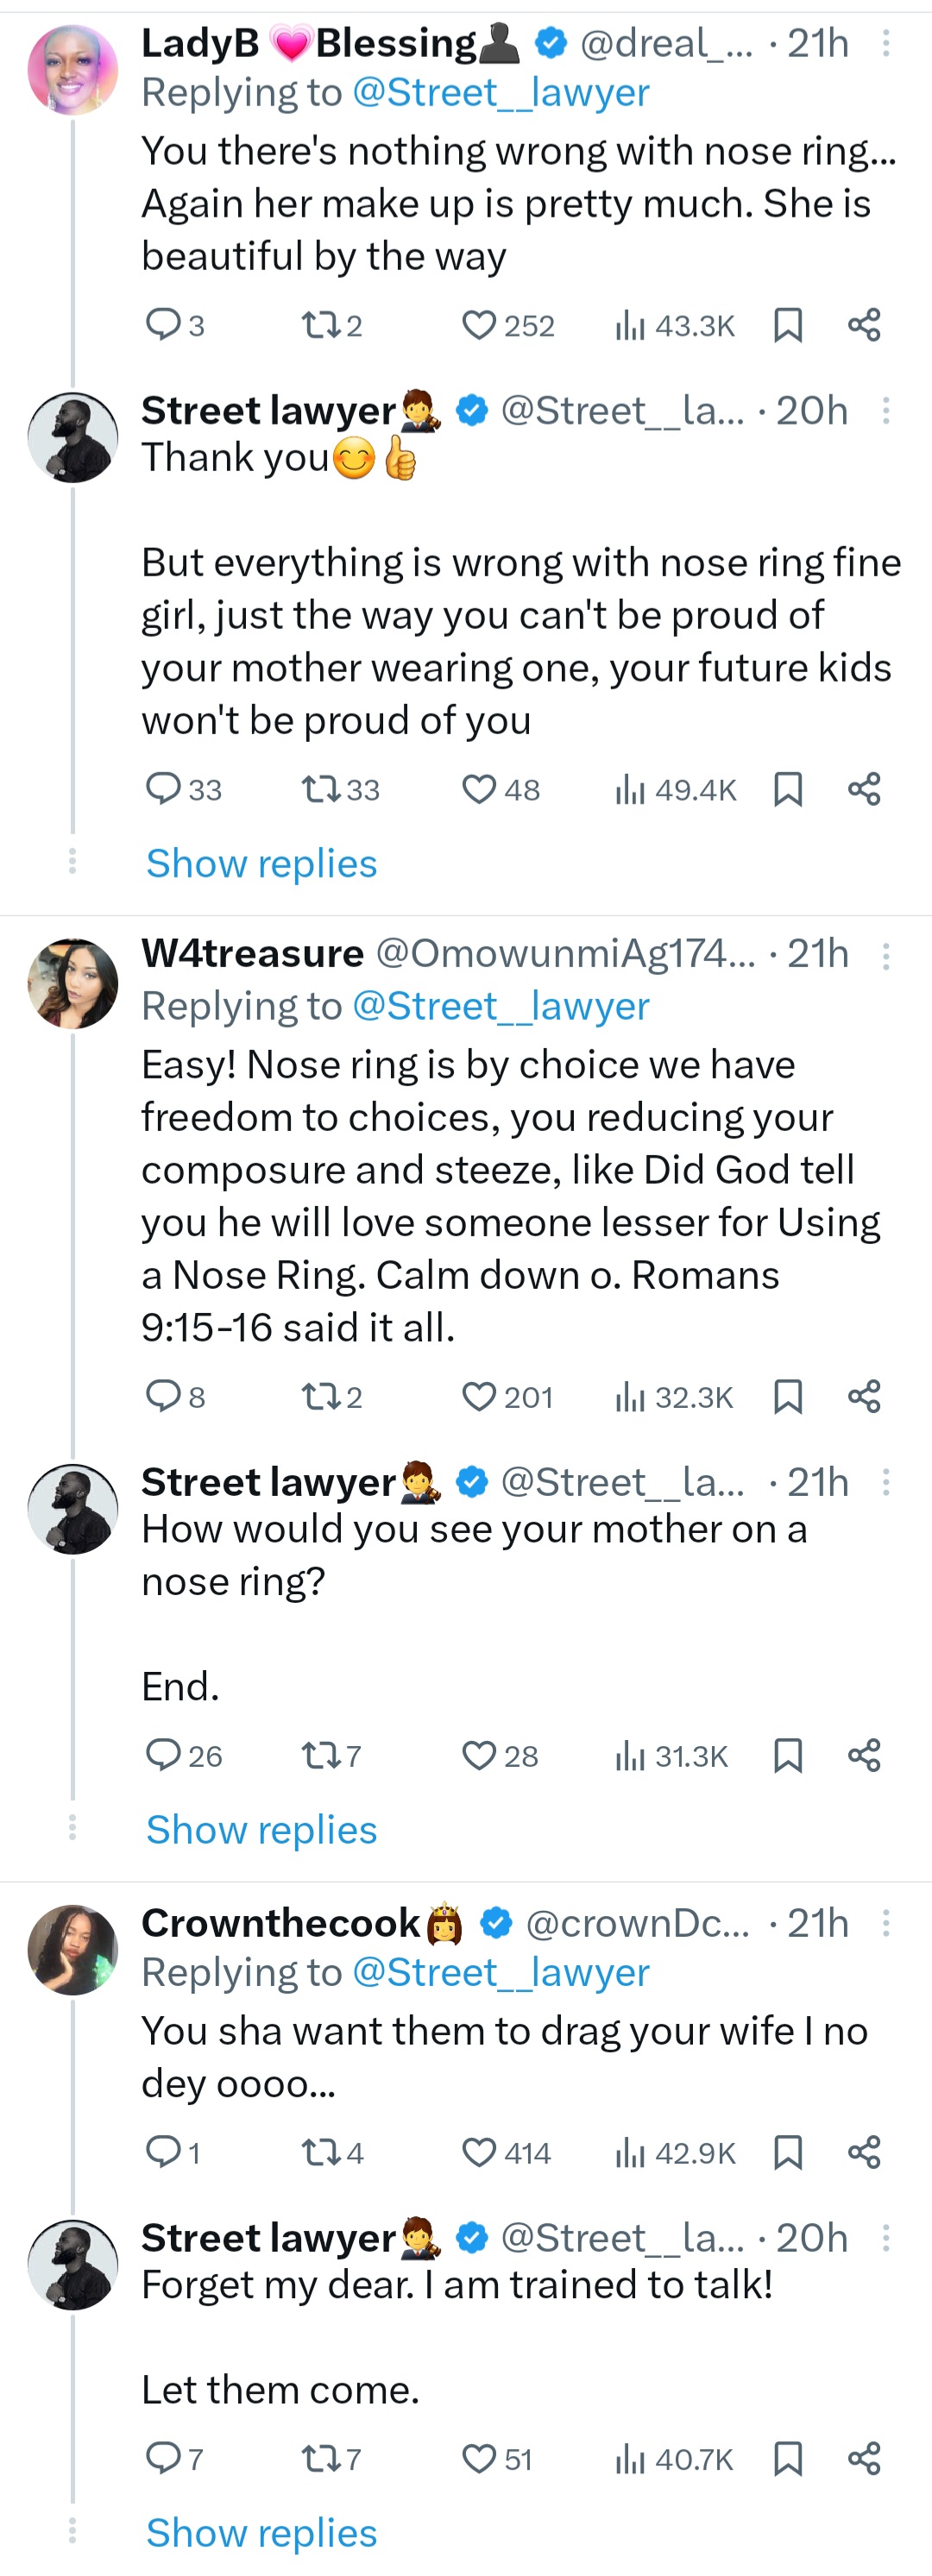Show replies under the 'End.' tweet
The width and height of the screenshot is (932, 2576).
tap(261, 1829)
